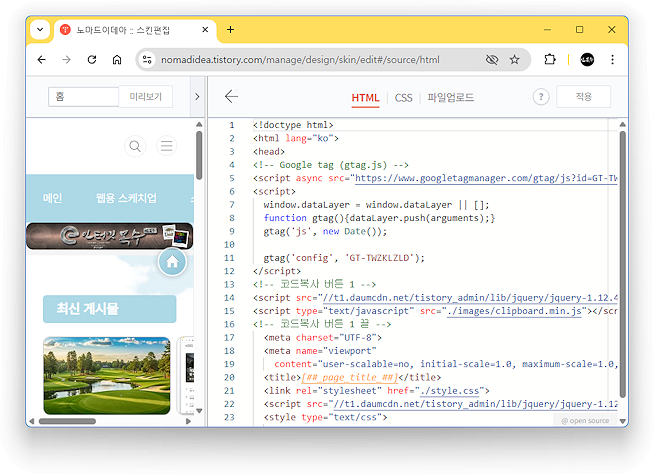Reload the current page
654x475 pixels.
(92, 60)
